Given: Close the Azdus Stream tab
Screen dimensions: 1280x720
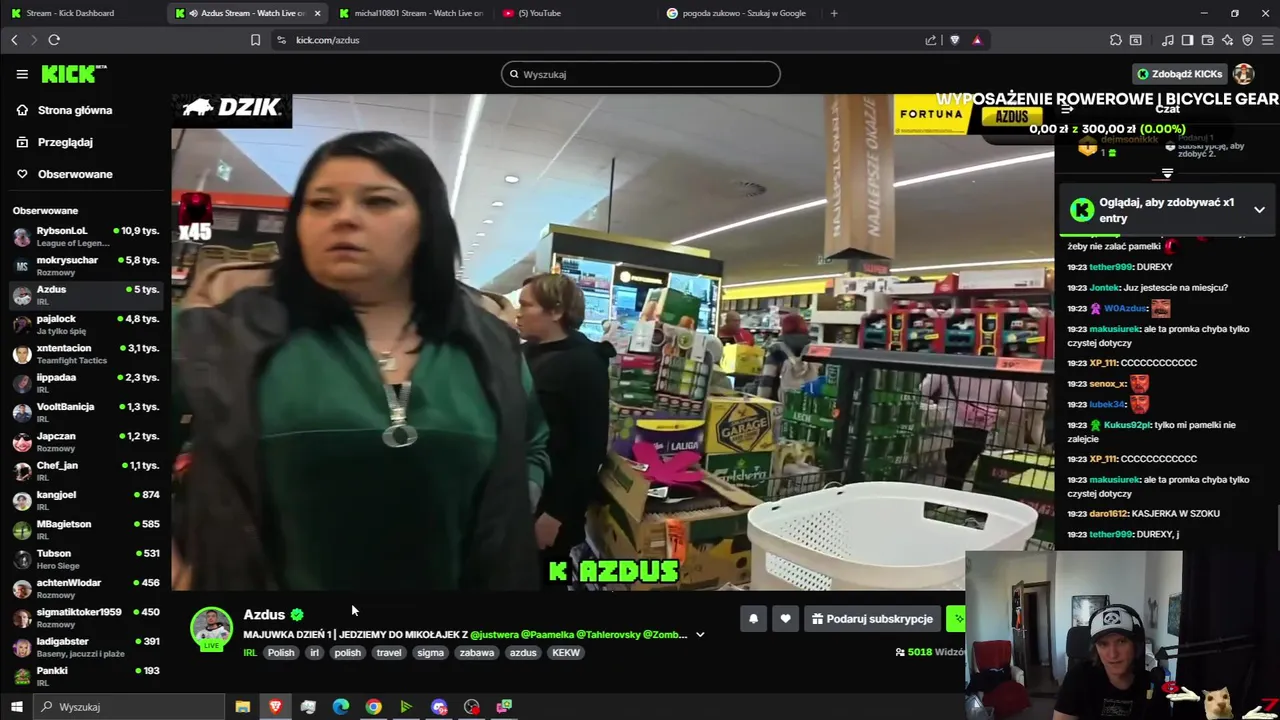Looking at the screenshot, I should point(317,13).
